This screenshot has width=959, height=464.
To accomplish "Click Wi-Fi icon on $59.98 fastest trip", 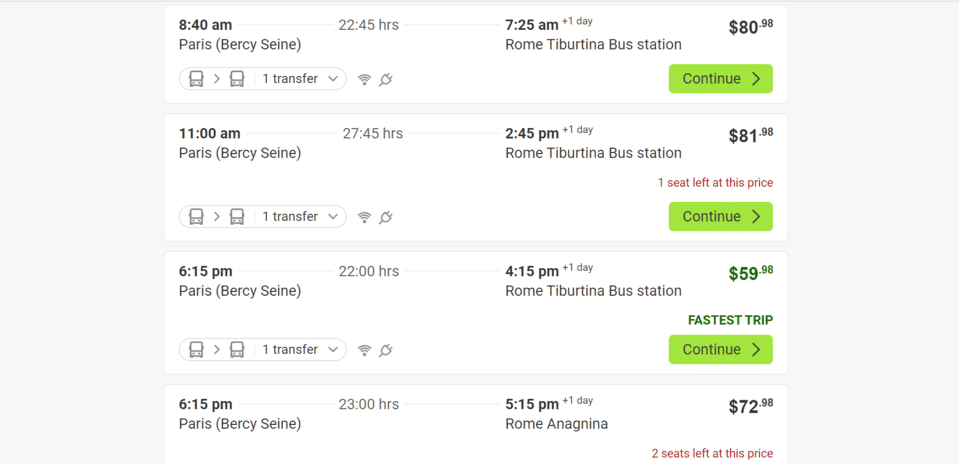I will (364, 350).
